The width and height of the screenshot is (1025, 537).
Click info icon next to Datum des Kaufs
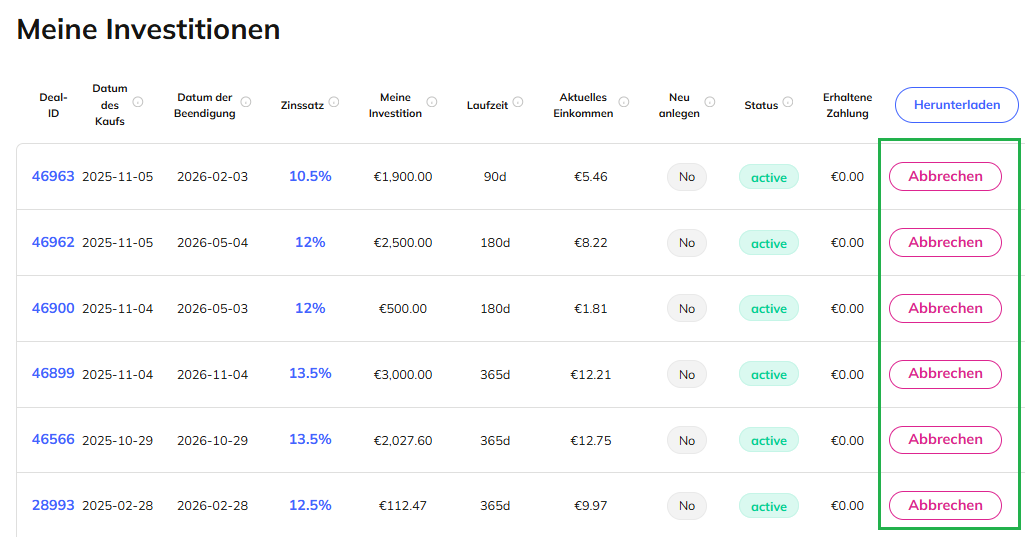(x=138, y=102)
